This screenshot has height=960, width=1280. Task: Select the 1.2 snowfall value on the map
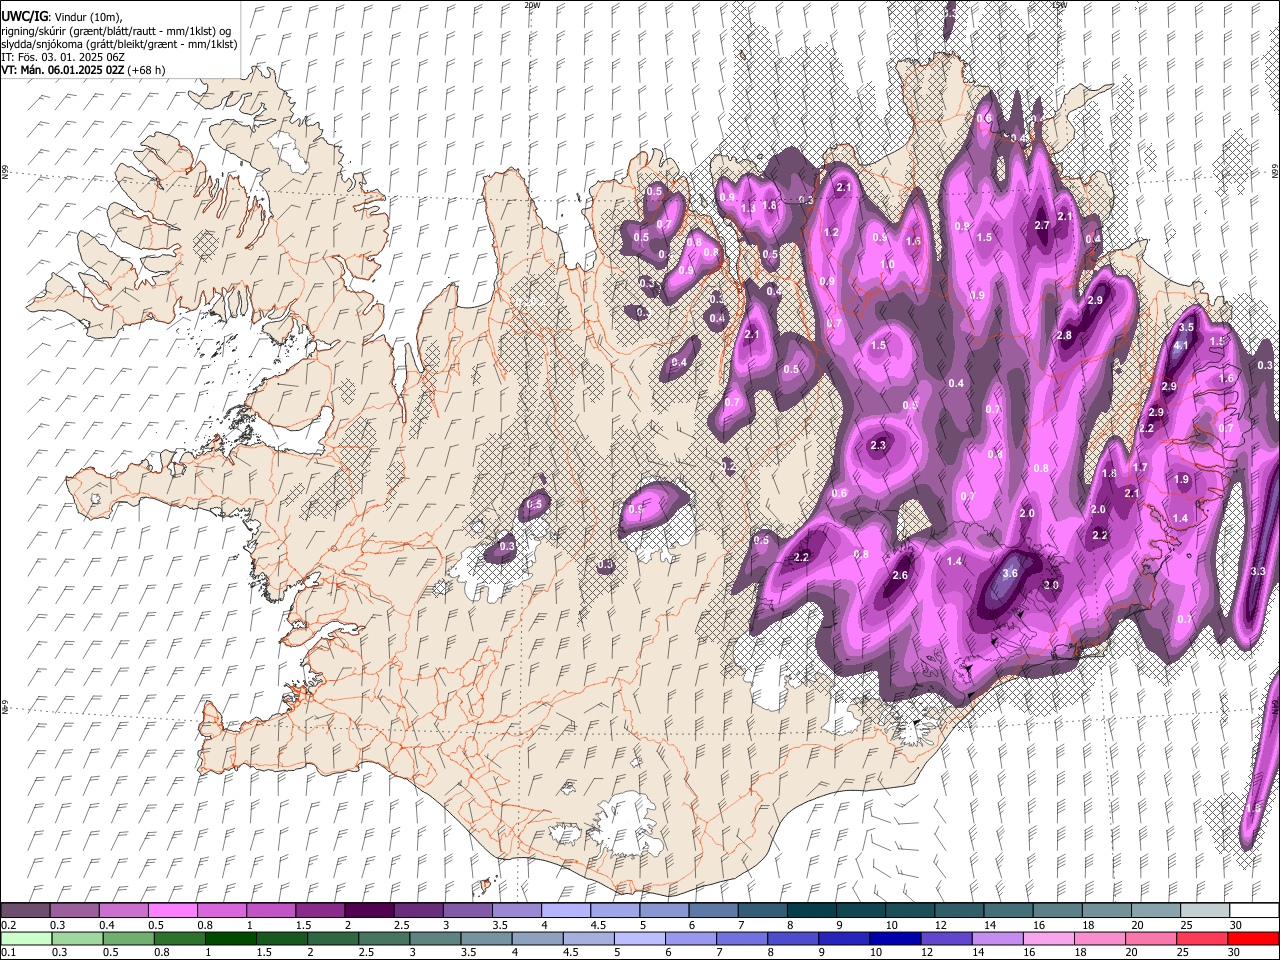[831, 232]
